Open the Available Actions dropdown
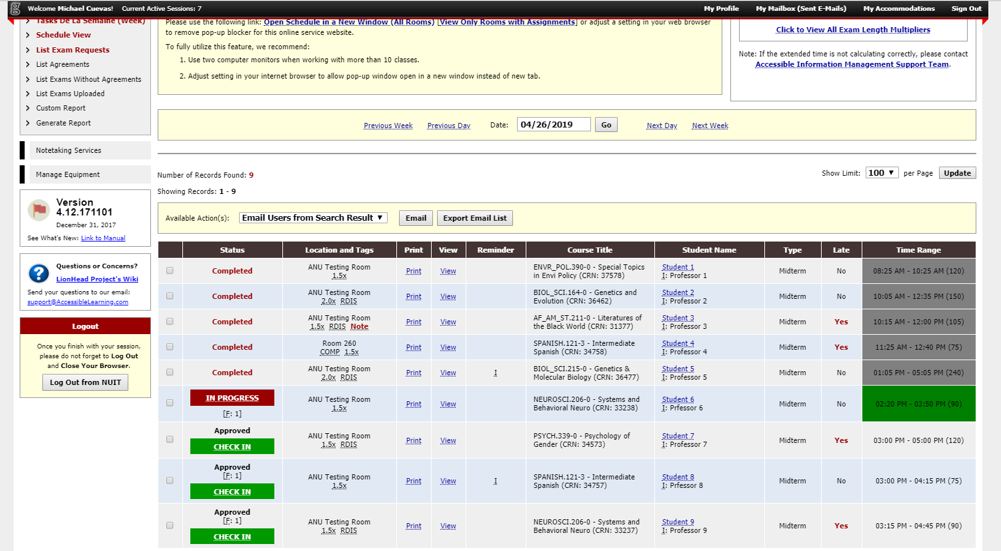 tap(312, 218)
